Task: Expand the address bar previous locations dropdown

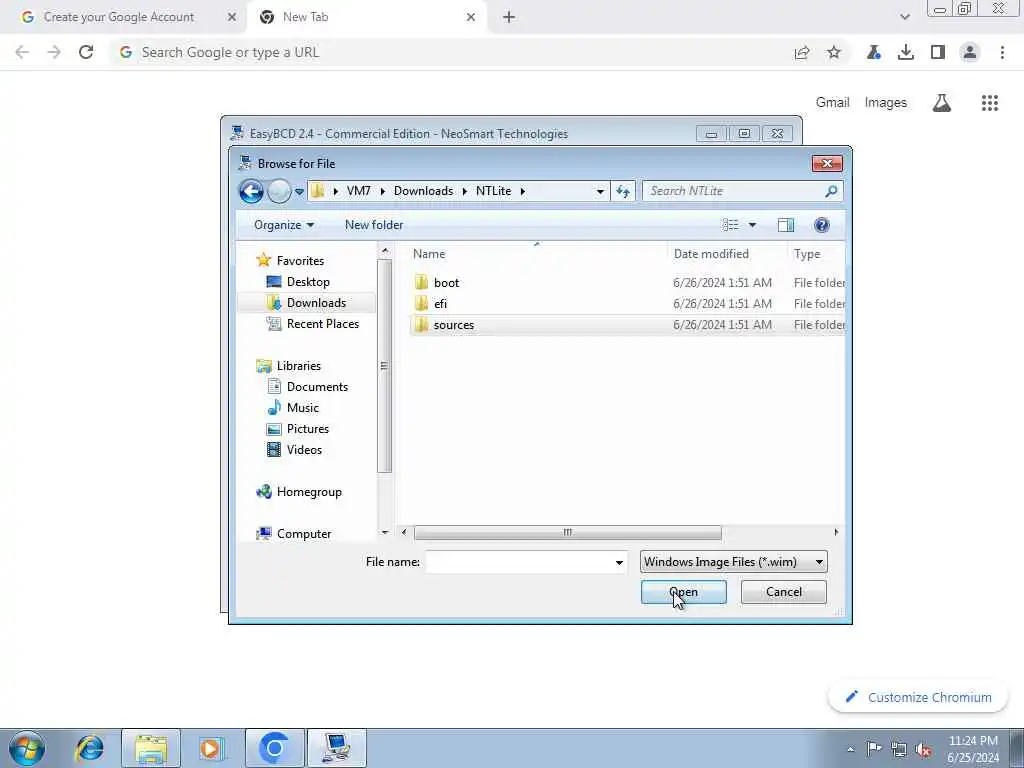Action: pos(600,191)
